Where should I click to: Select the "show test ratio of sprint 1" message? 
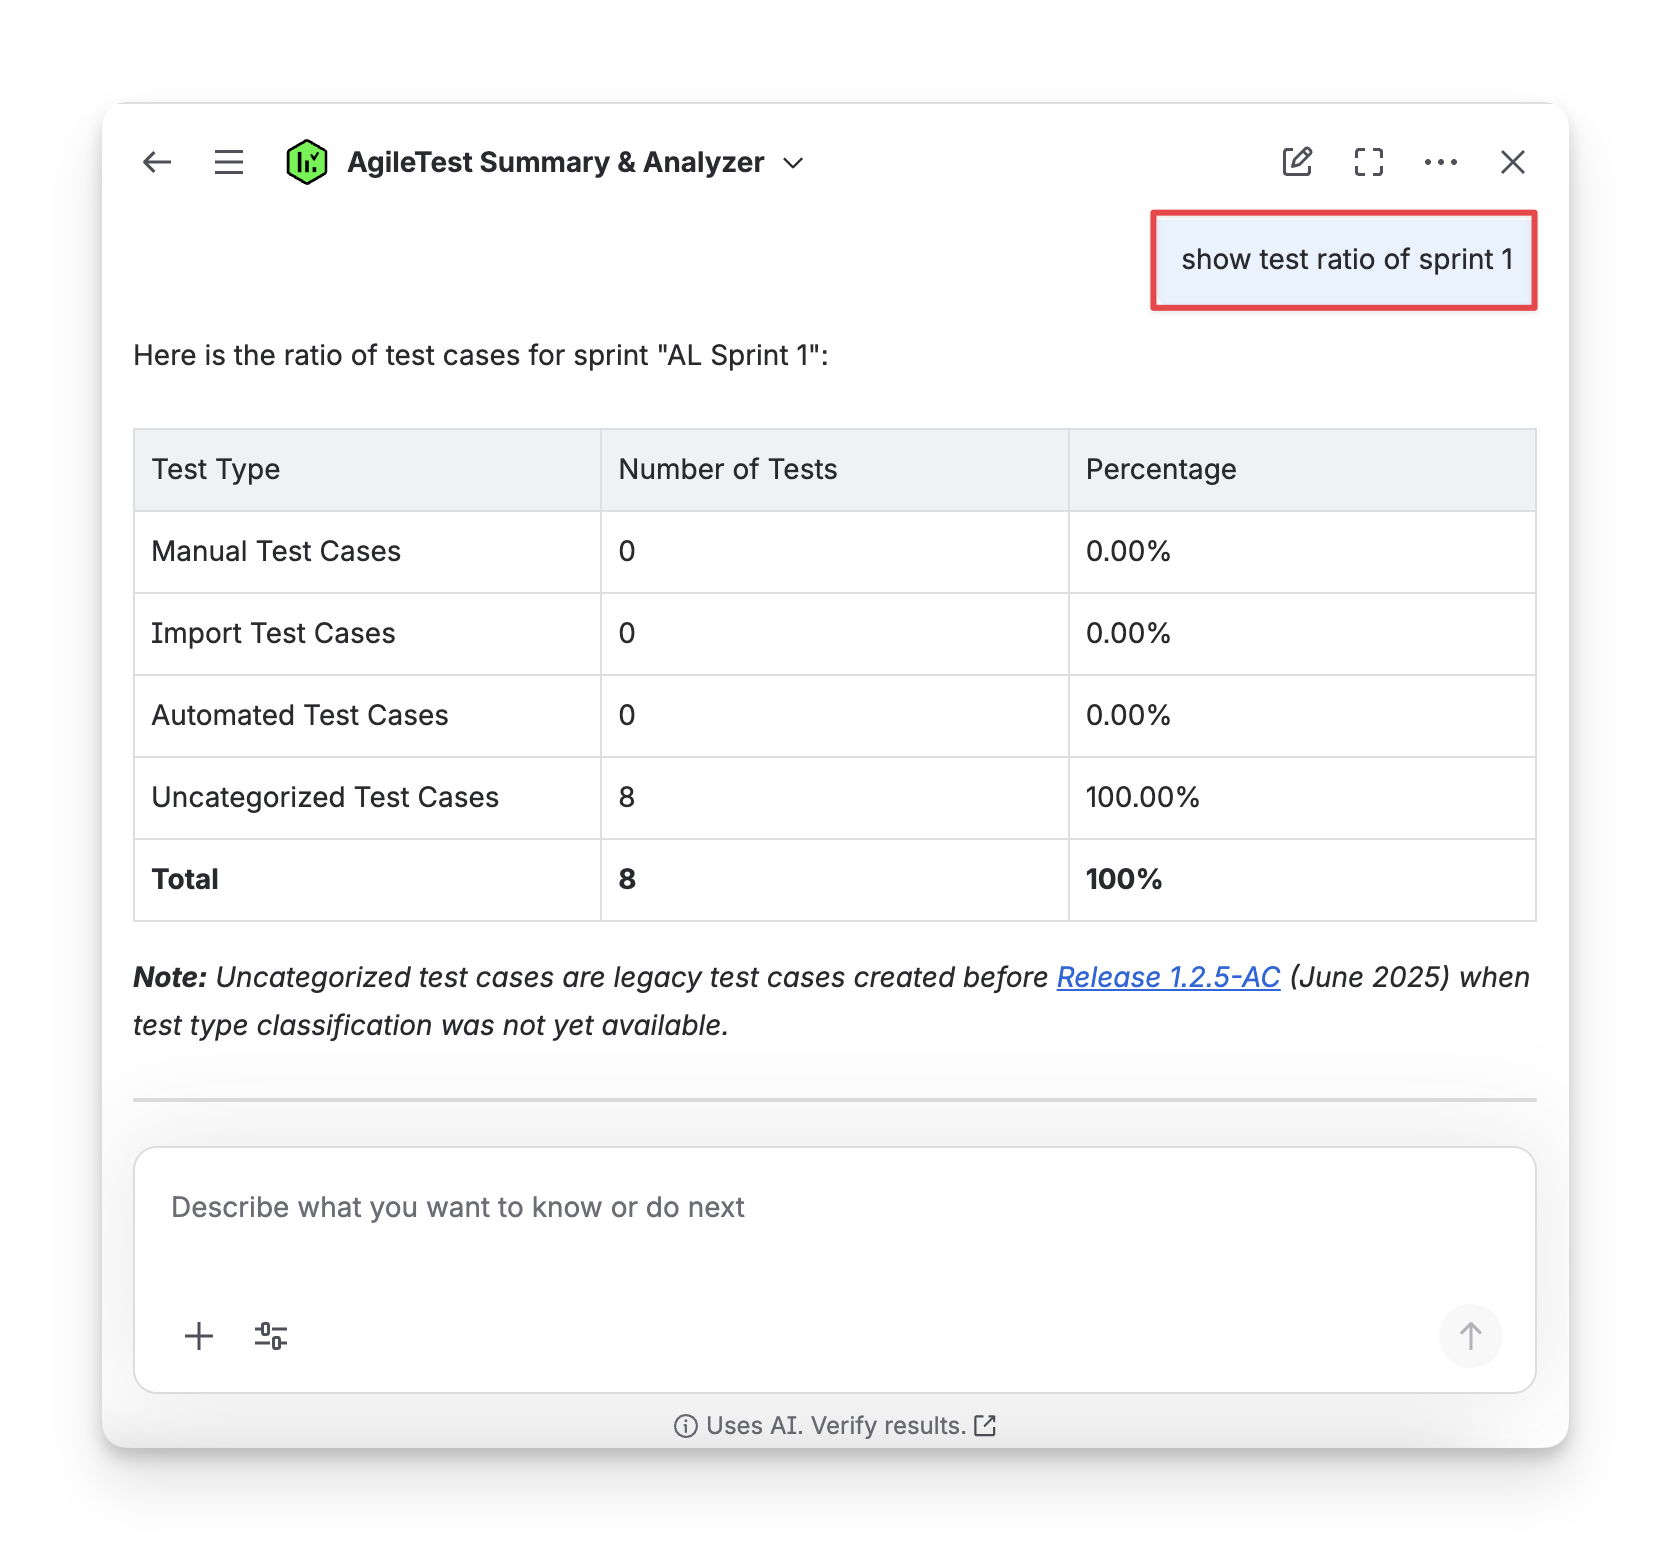[1345, 260]
